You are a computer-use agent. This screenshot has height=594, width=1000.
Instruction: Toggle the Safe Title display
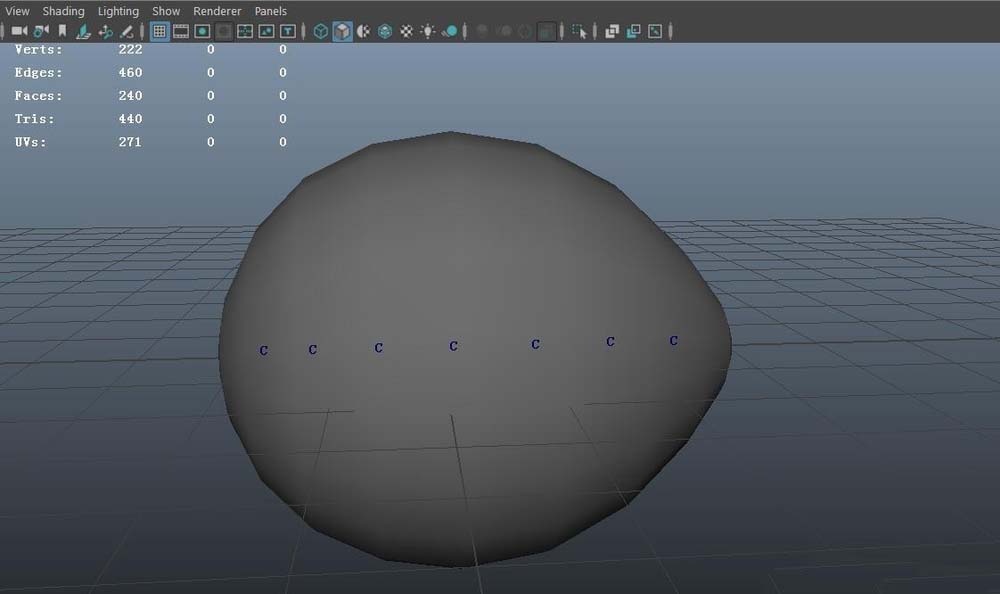click(288, 31)
